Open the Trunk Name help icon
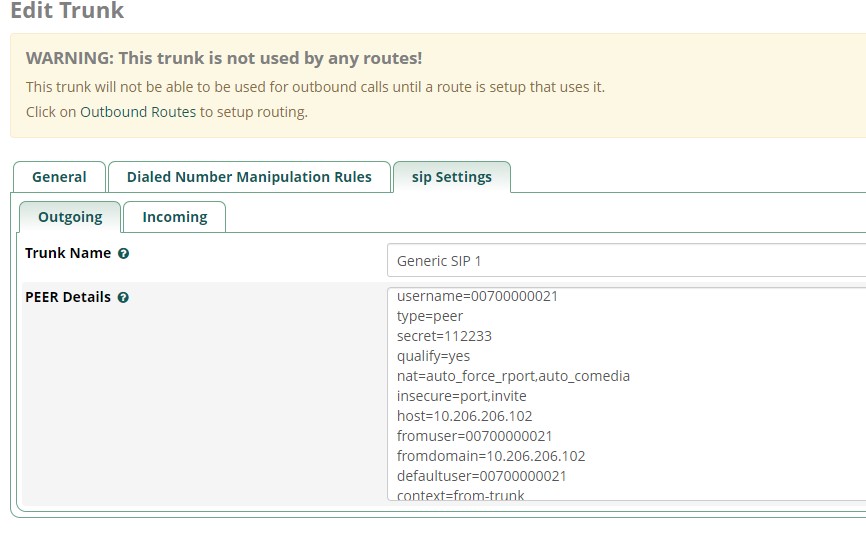 coord(124,254)
